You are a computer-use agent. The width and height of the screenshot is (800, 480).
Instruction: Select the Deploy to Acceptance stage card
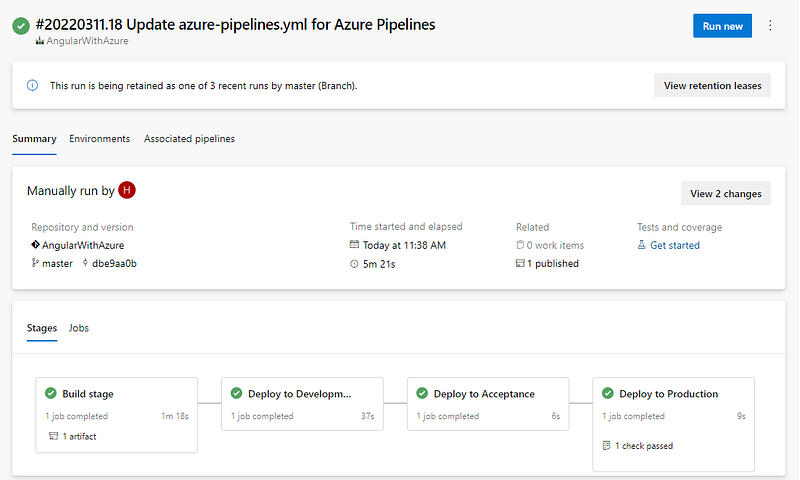(x=488, y=404)
